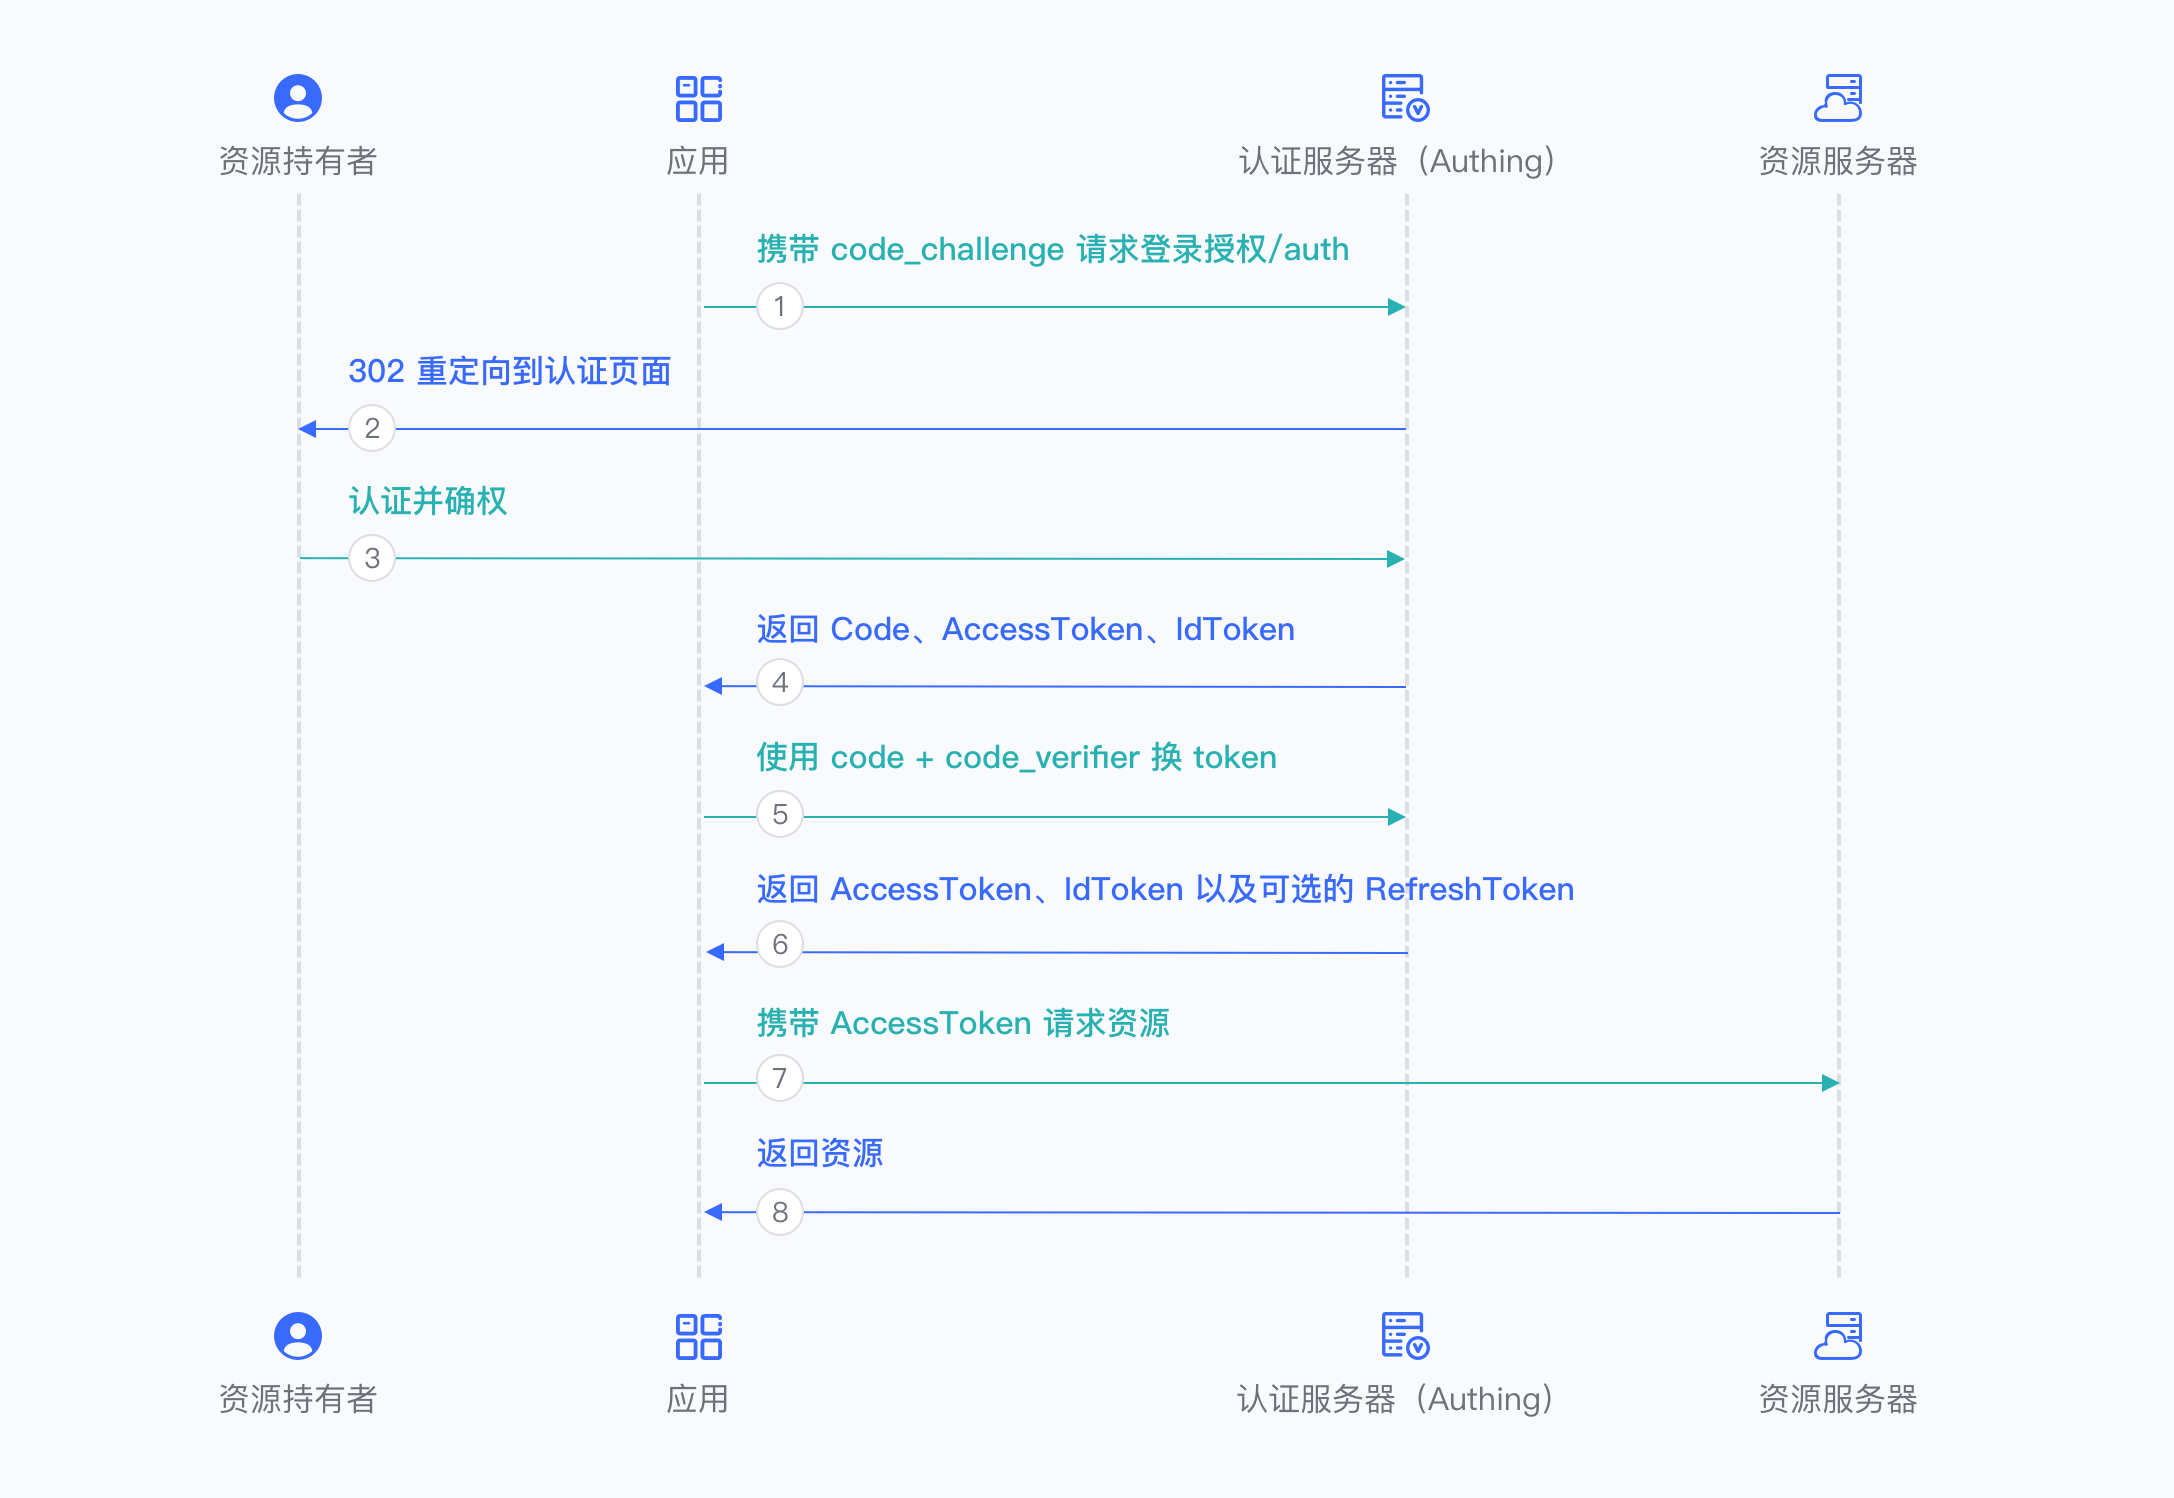Click the code_challenge /auth request label

[1052, 249]
